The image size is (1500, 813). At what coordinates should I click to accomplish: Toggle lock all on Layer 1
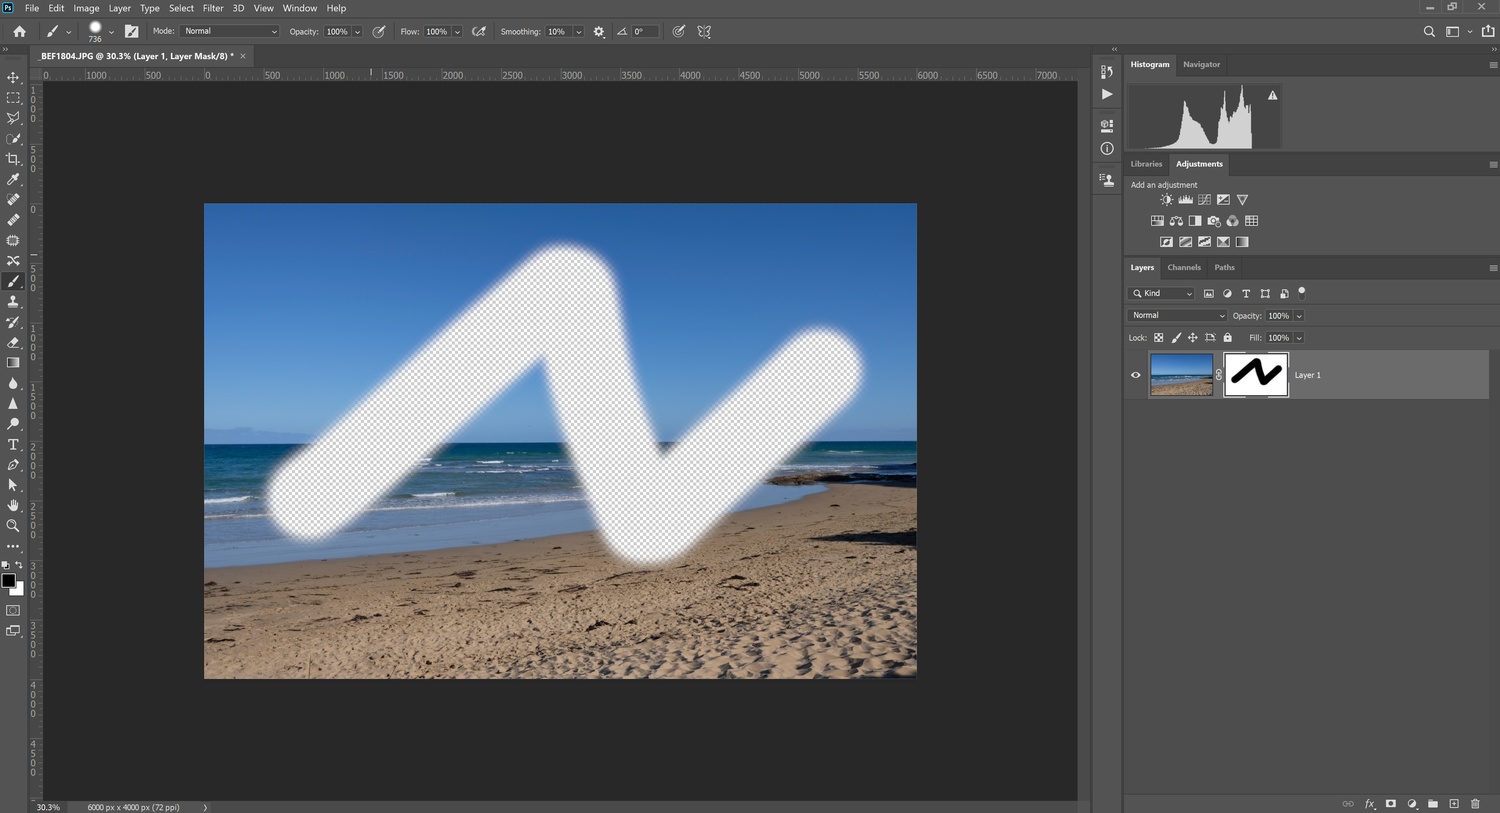coord(1227,337)
